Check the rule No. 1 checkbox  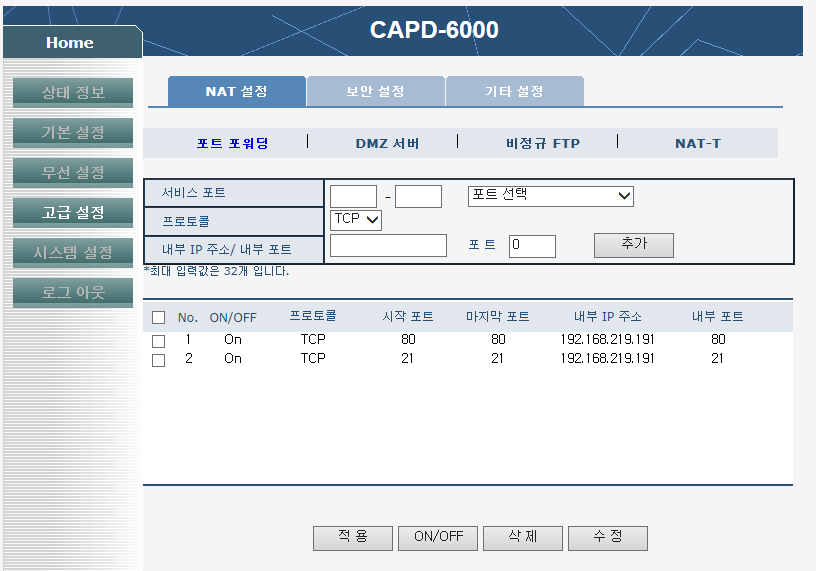click(x=159, y=341)
